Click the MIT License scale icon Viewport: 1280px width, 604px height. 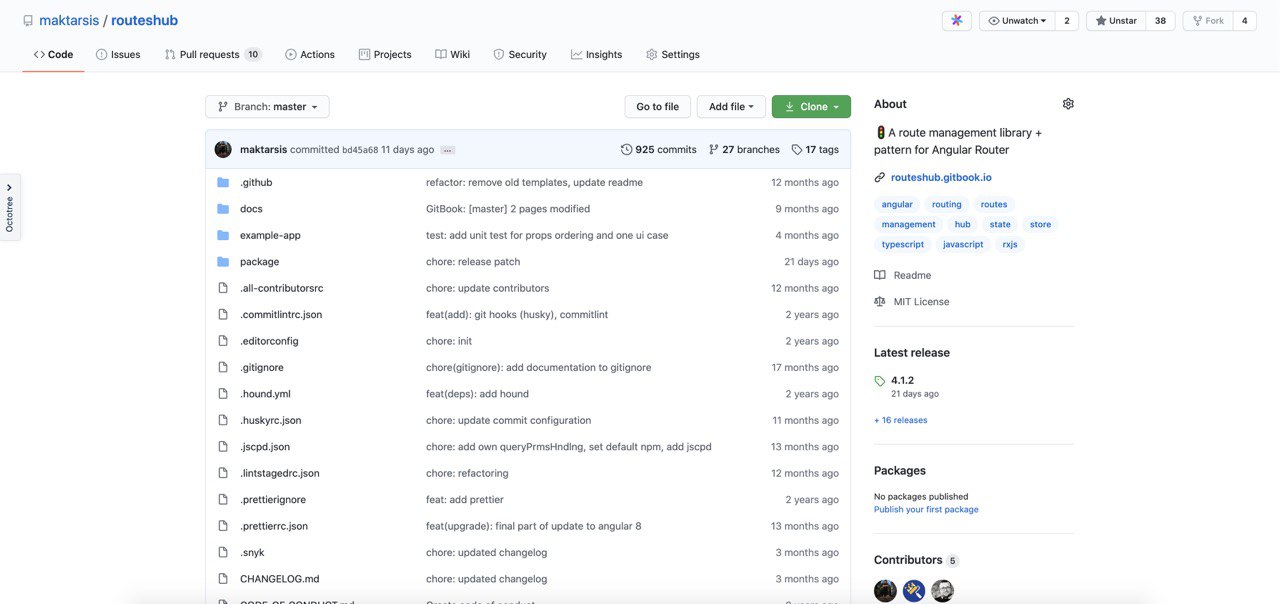coord(880,301)
